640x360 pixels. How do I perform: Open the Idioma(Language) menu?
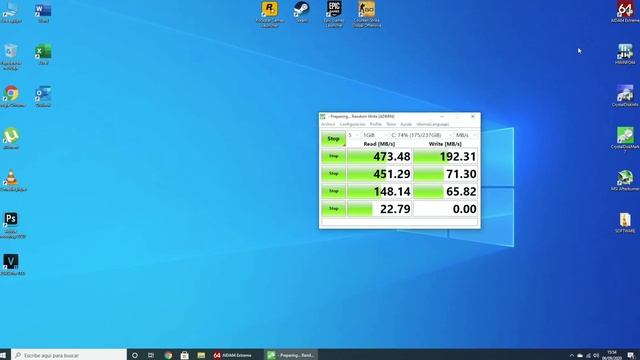pos(433,124)
